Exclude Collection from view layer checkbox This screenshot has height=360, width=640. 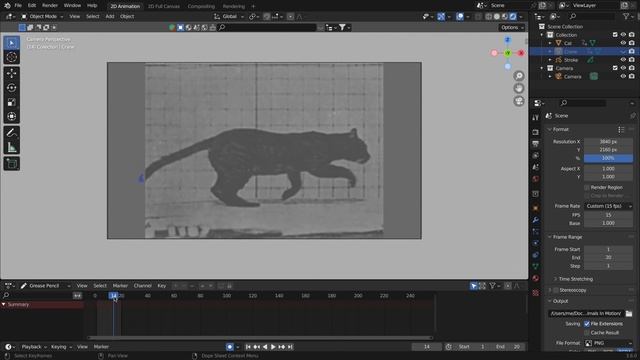[x=615, y=35]
